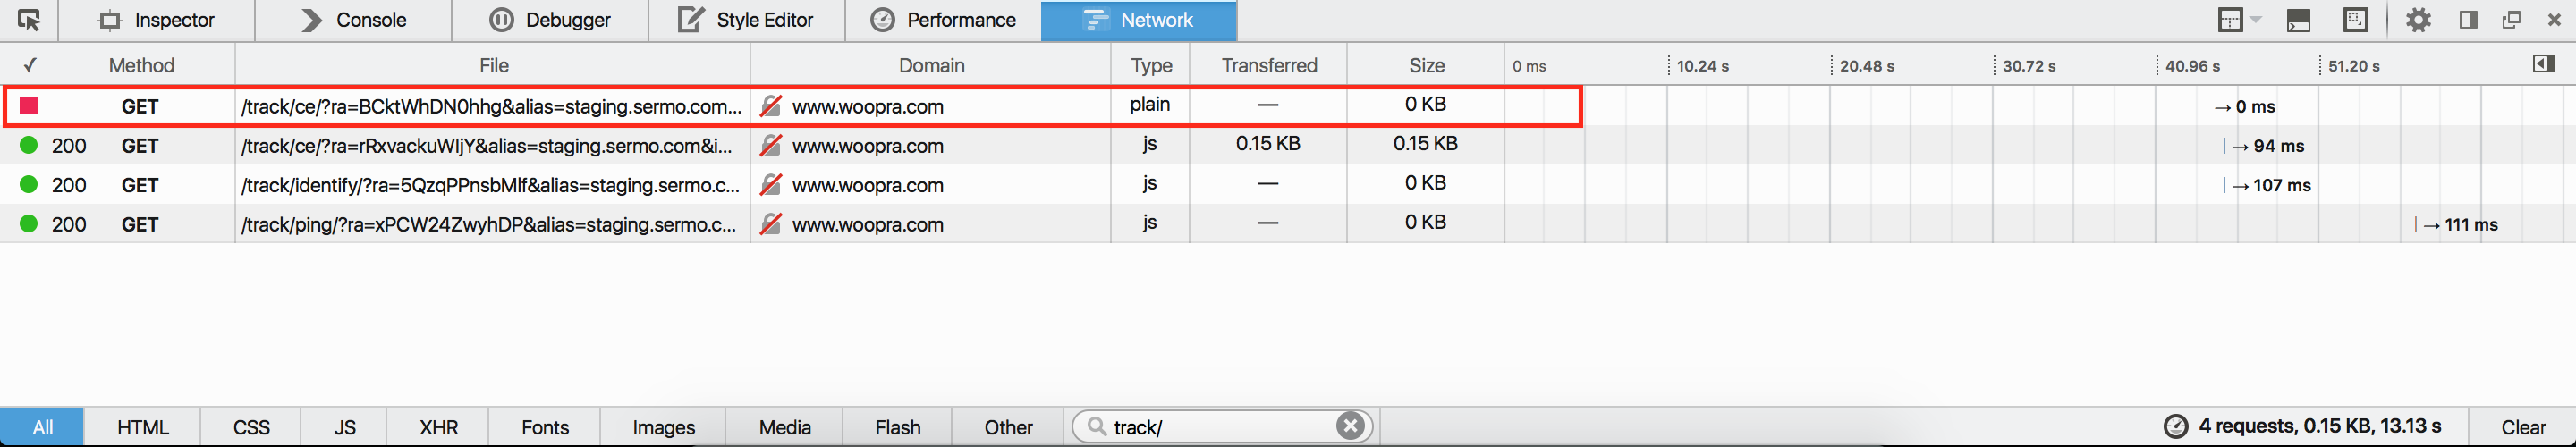This screenshot has height=447, width=2576.
Task: Show toolbox in separate window
Action: tap(2511, 20)
